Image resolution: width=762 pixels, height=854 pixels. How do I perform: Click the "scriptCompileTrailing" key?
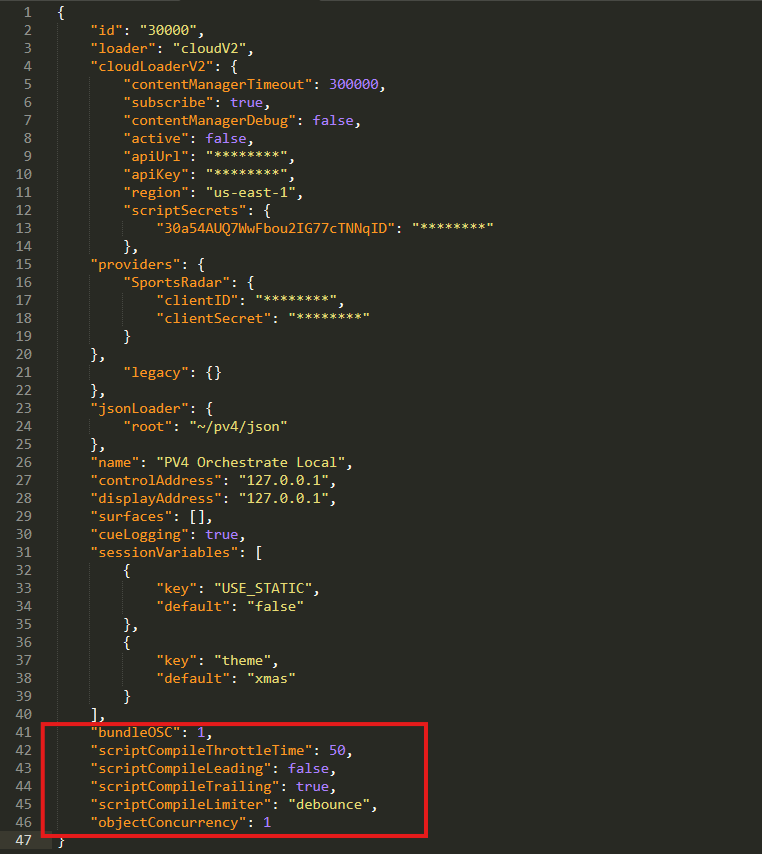tap(185, 786)
